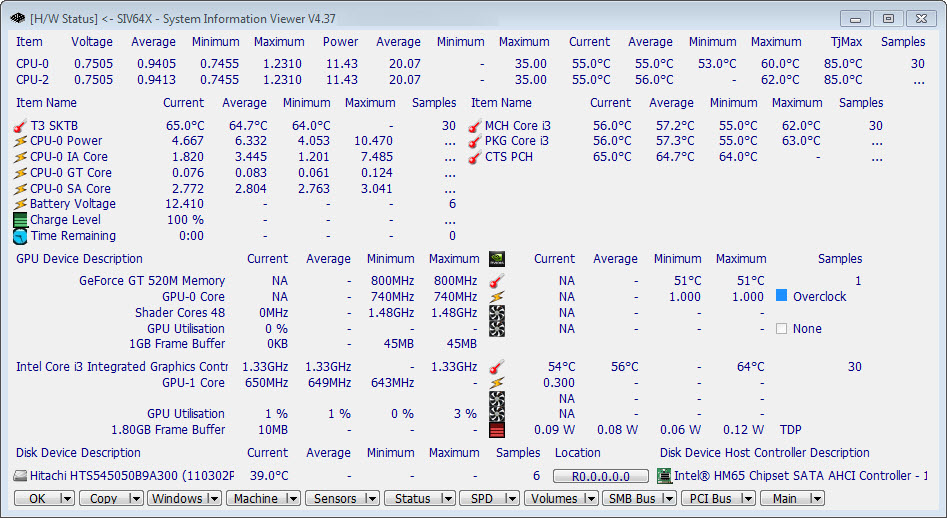Open the Status button dropdown arrow
Screen dimensions: 947x518
(448, 499)
